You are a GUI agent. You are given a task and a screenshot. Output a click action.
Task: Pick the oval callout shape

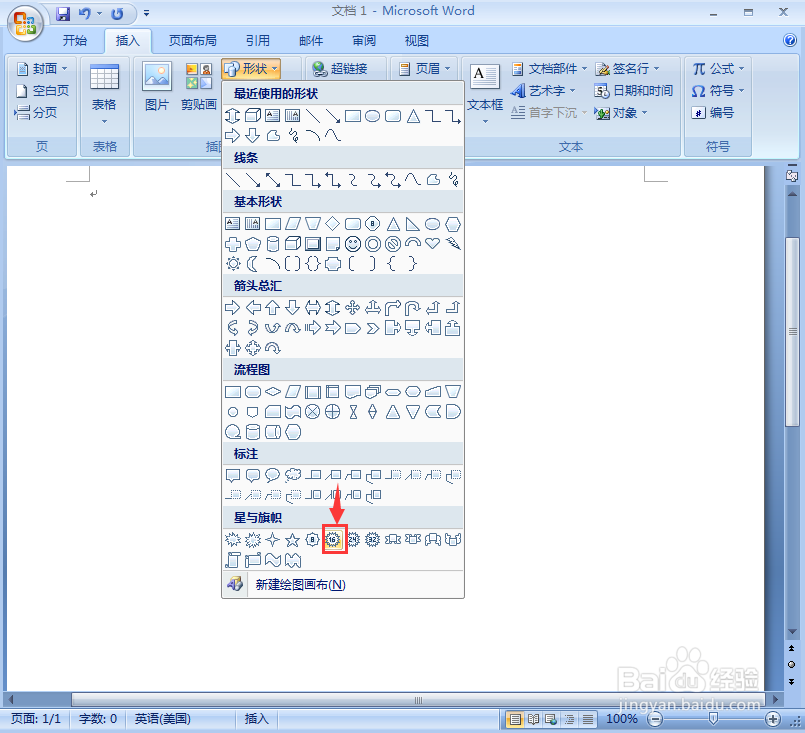coord(273,475)
